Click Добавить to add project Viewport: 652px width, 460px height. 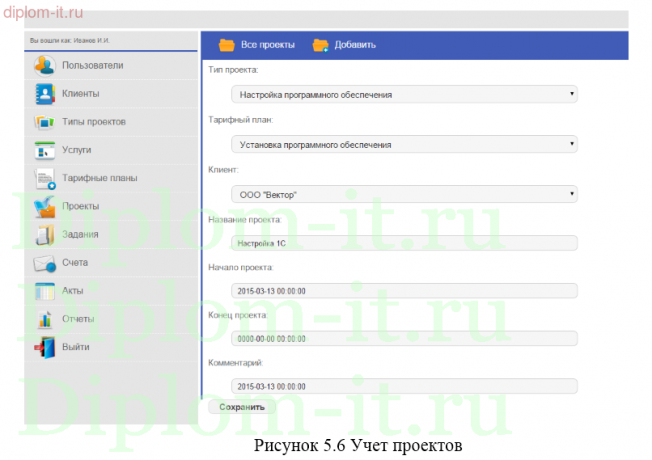pyautogui.click(x=355, y=45)
